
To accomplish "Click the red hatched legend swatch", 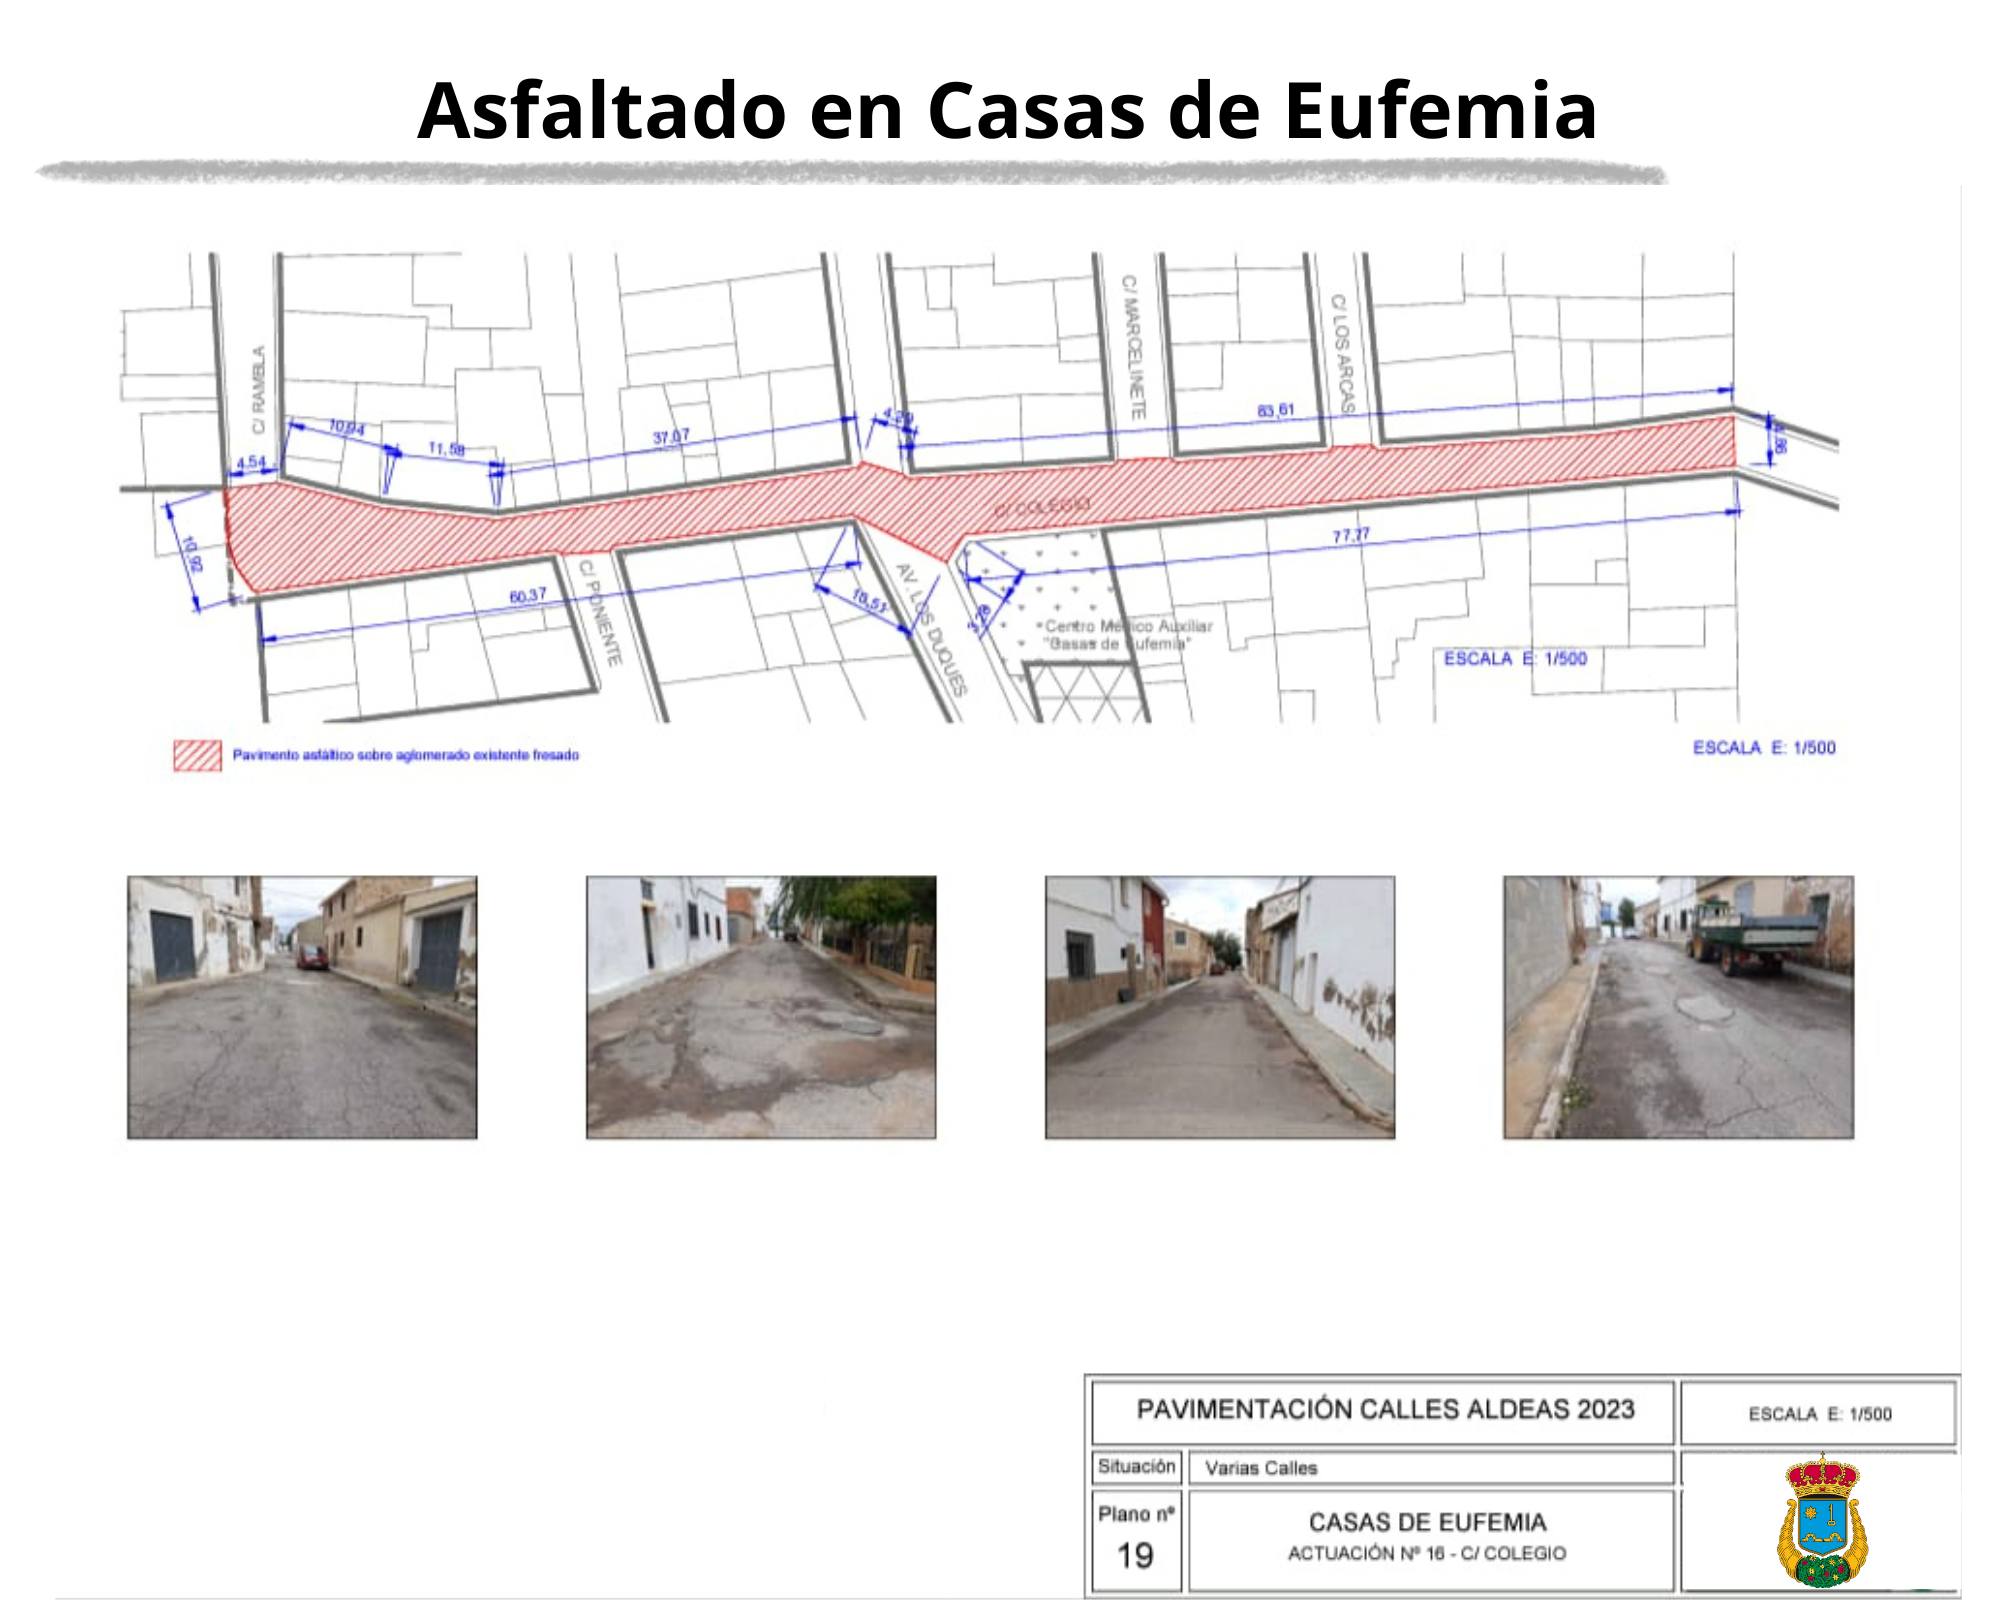I will click(x=197, y=756).
